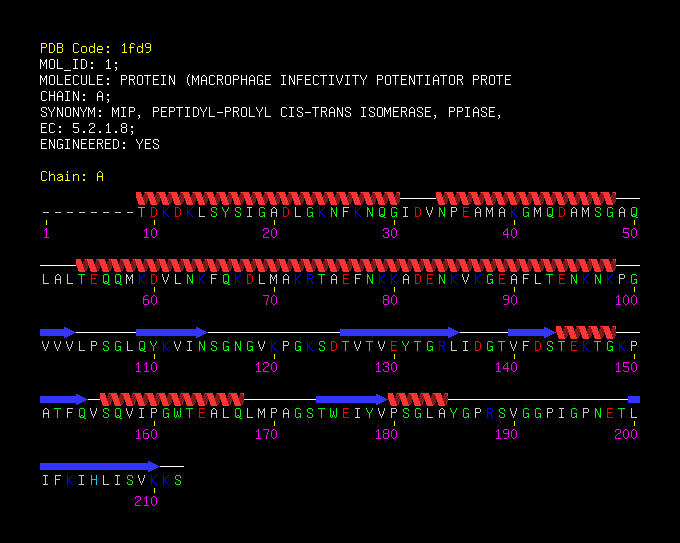Click residue number label 160

(147, 434)
